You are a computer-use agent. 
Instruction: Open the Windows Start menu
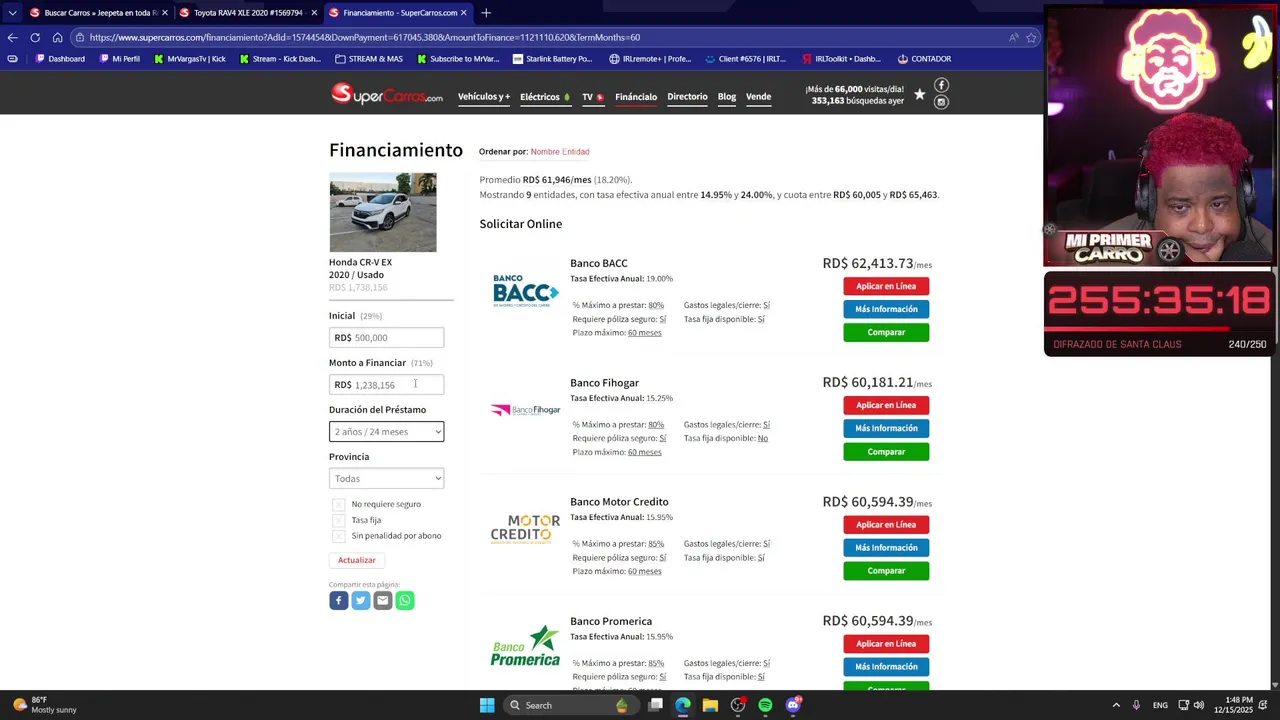487,705
